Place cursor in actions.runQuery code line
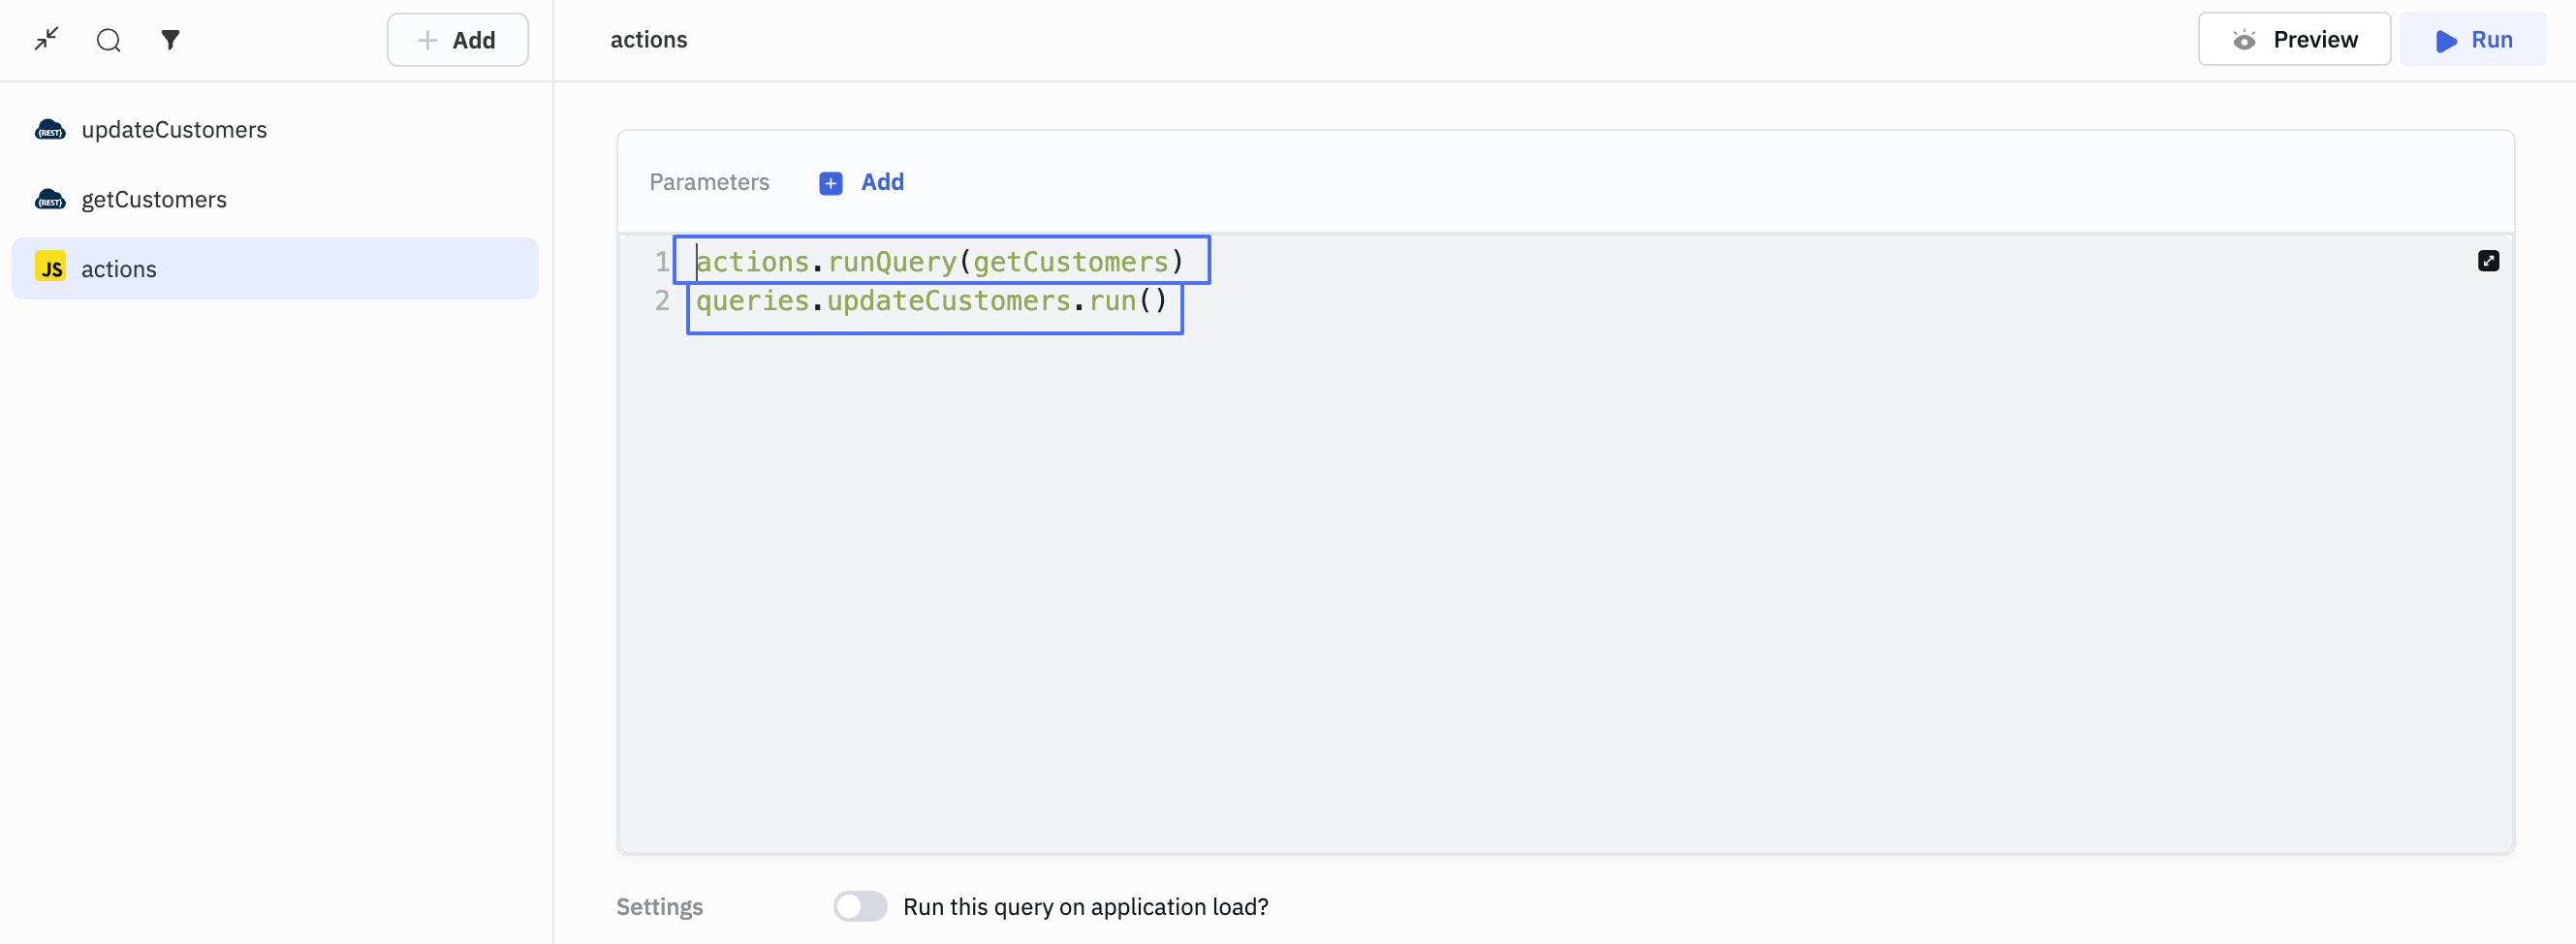Screen dimensions: 2576x944 pos(938,262)
